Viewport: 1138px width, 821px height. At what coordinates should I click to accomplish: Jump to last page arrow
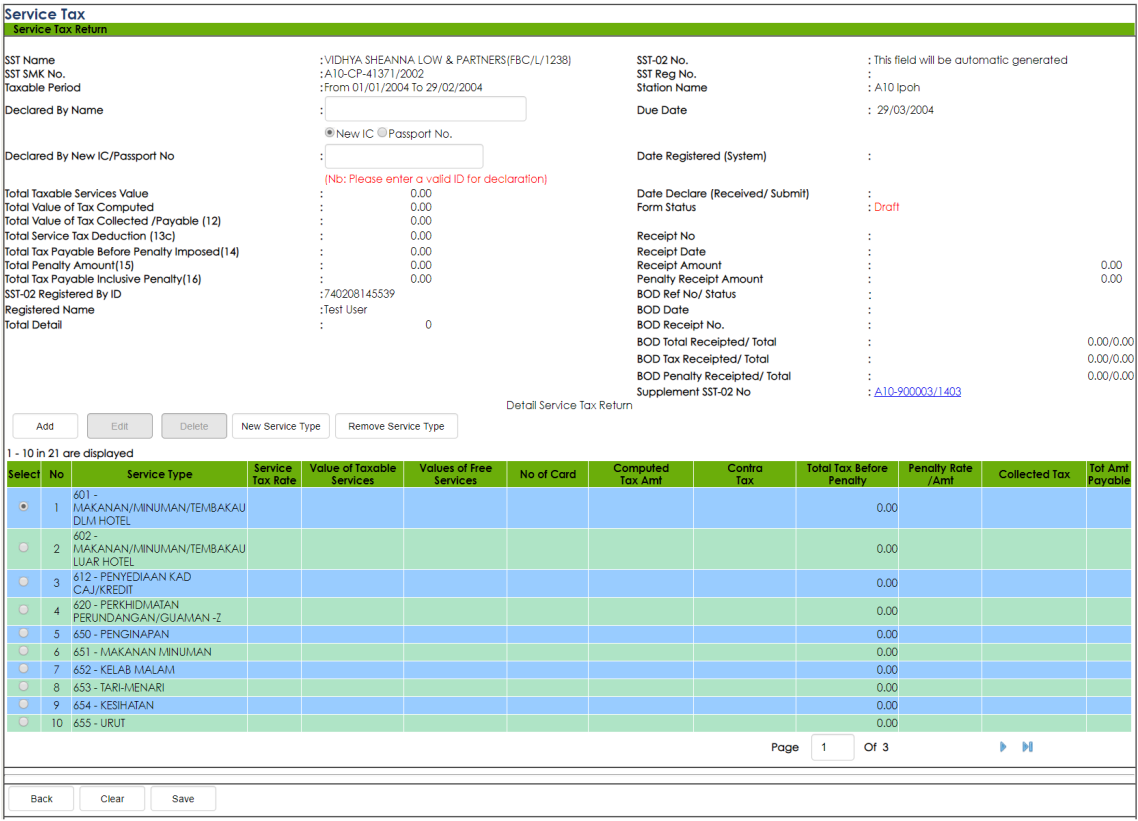point(1027,747)
